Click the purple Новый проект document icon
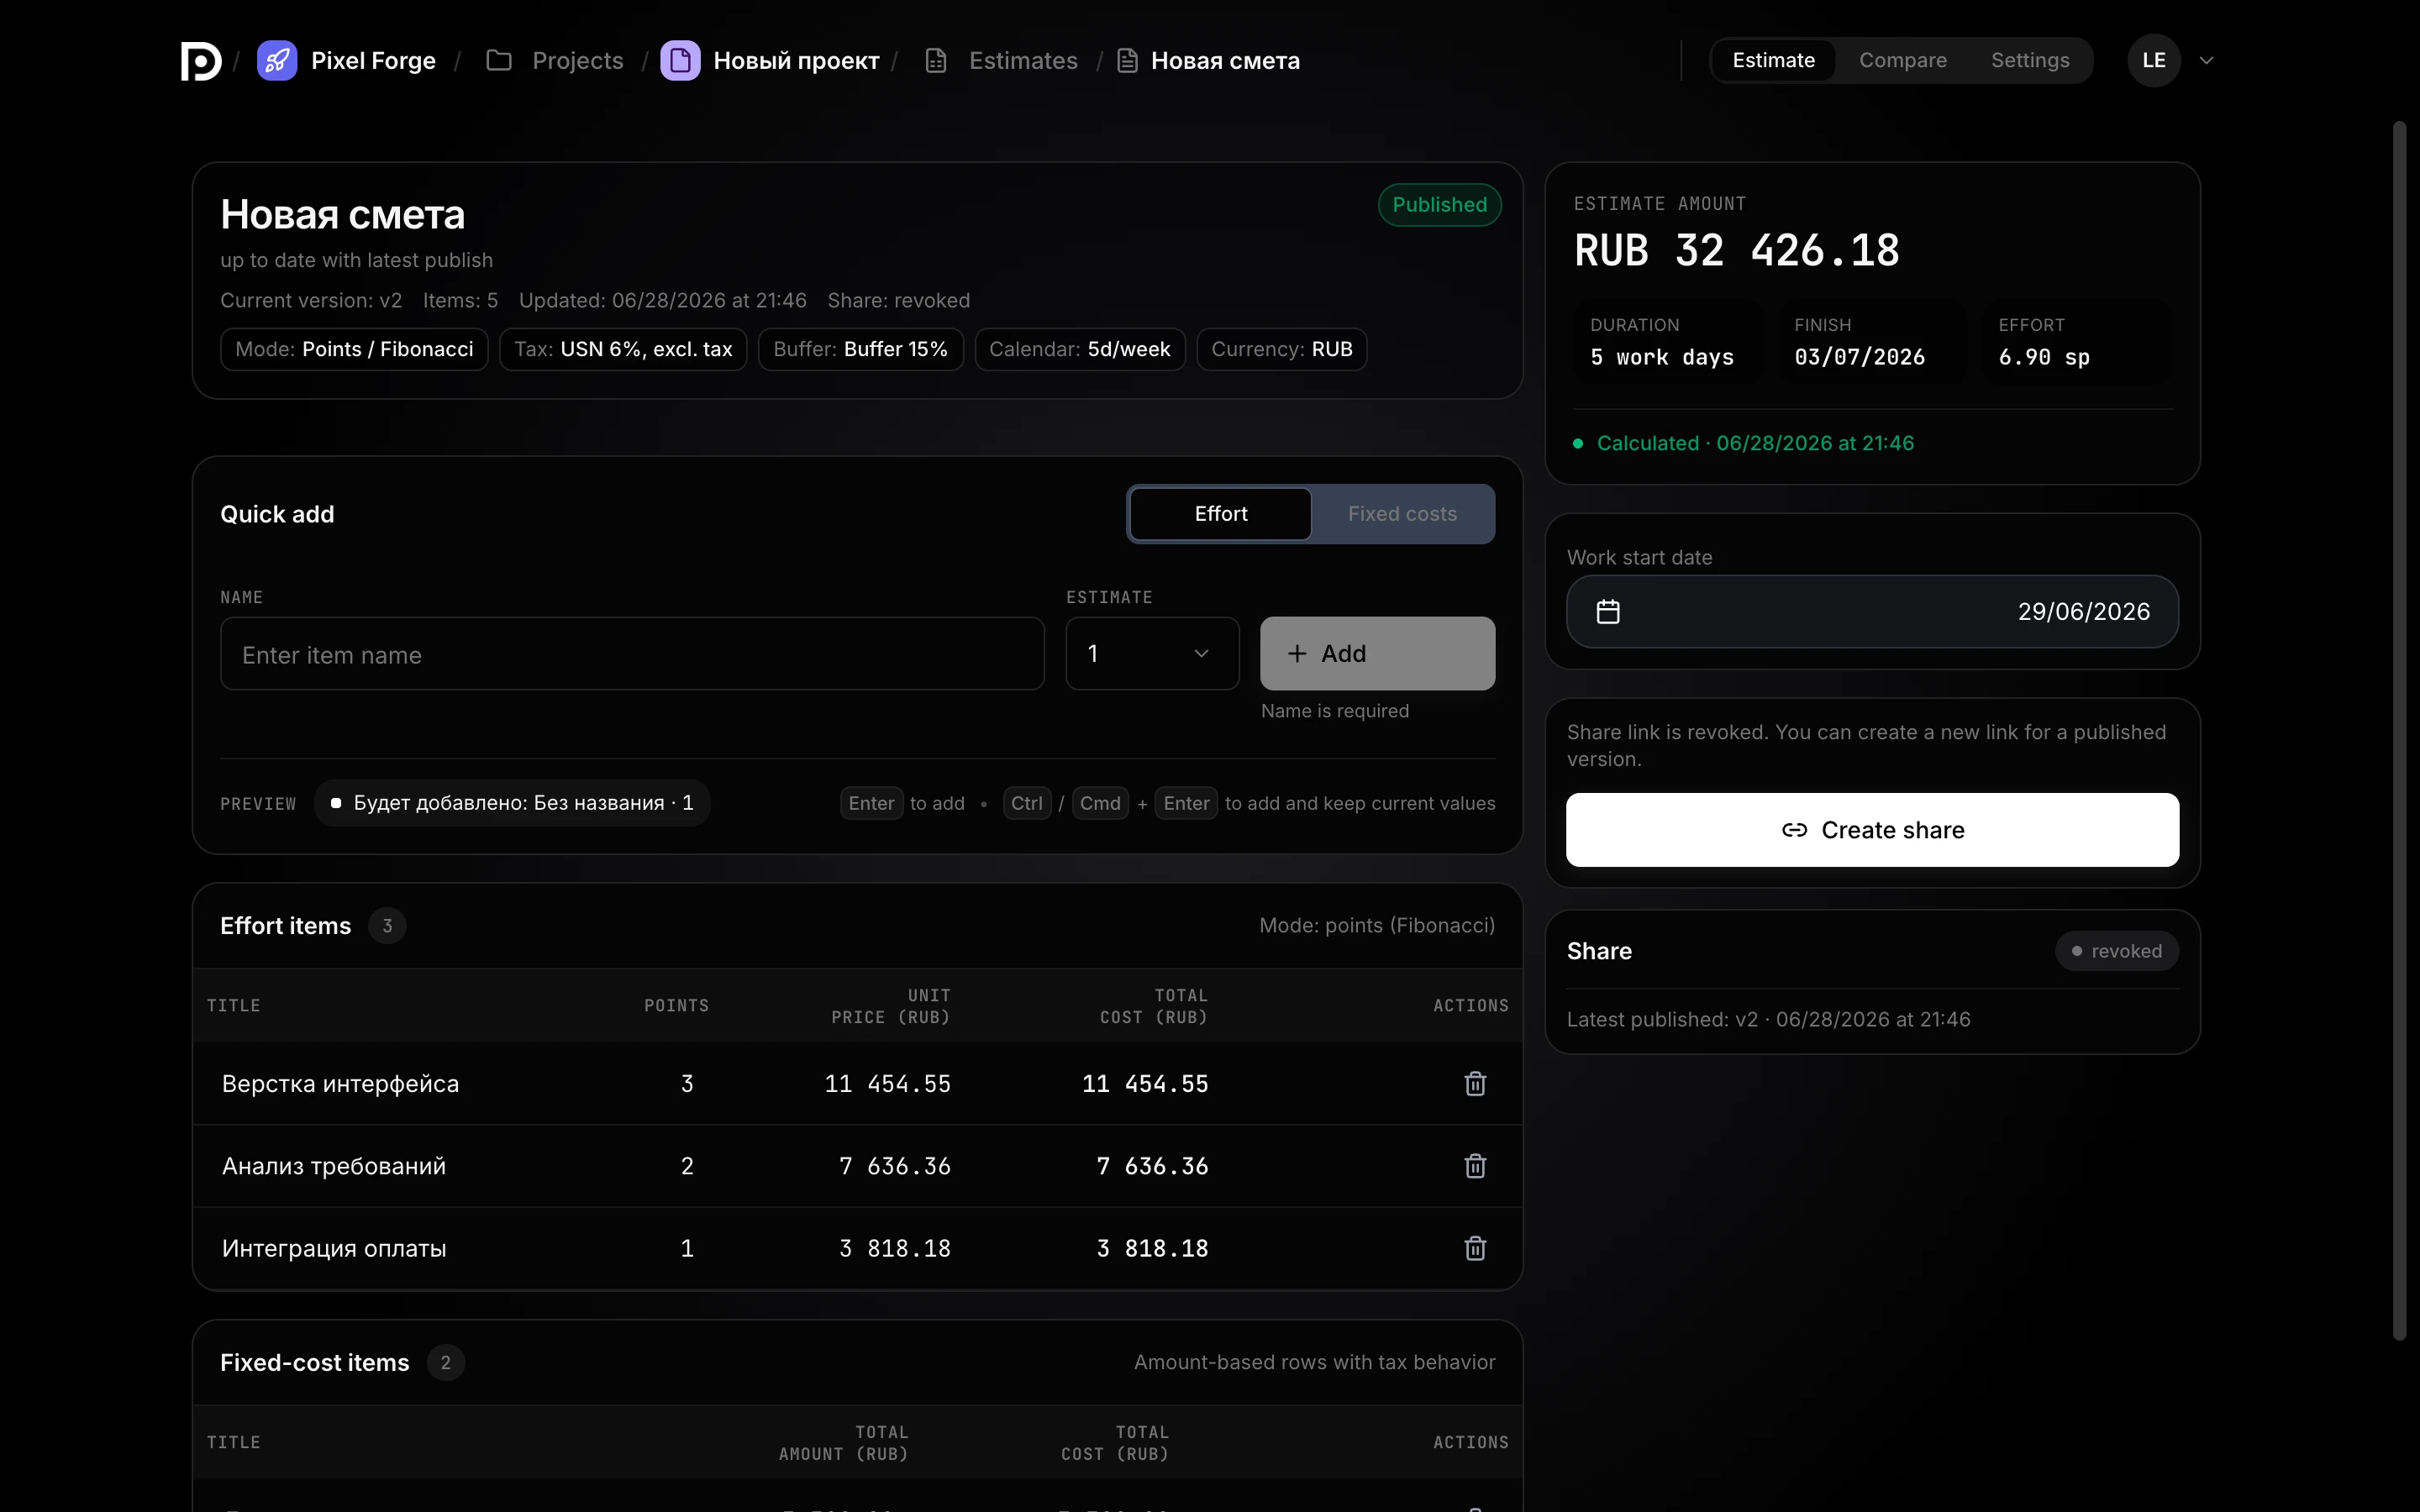Screen dimensions: 2420x1512 (680, 61)
